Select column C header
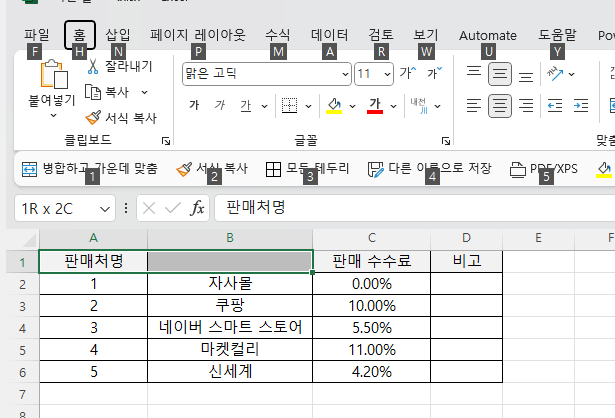The image size is (615, 418). point(371,238)
